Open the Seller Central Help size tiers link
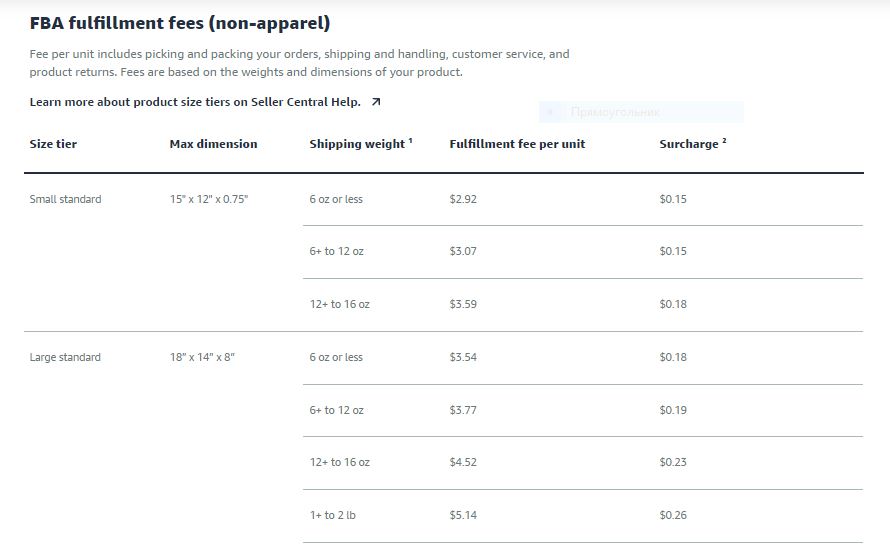890x550 pixels. point(195,102)
